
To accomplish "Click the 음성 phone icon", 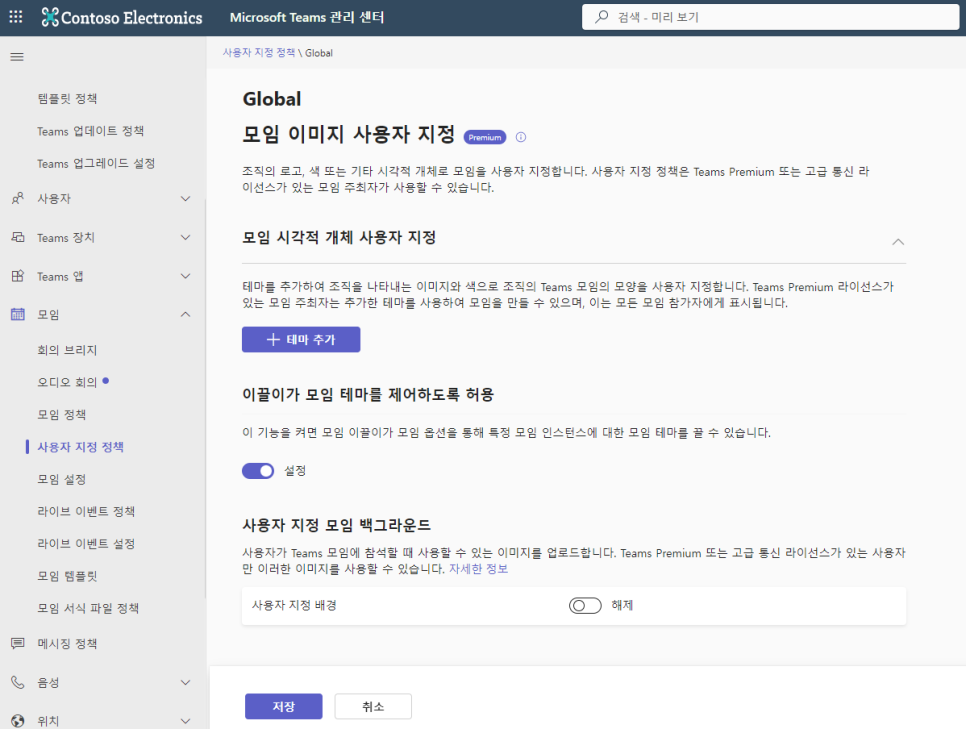I will click(18, 682).
